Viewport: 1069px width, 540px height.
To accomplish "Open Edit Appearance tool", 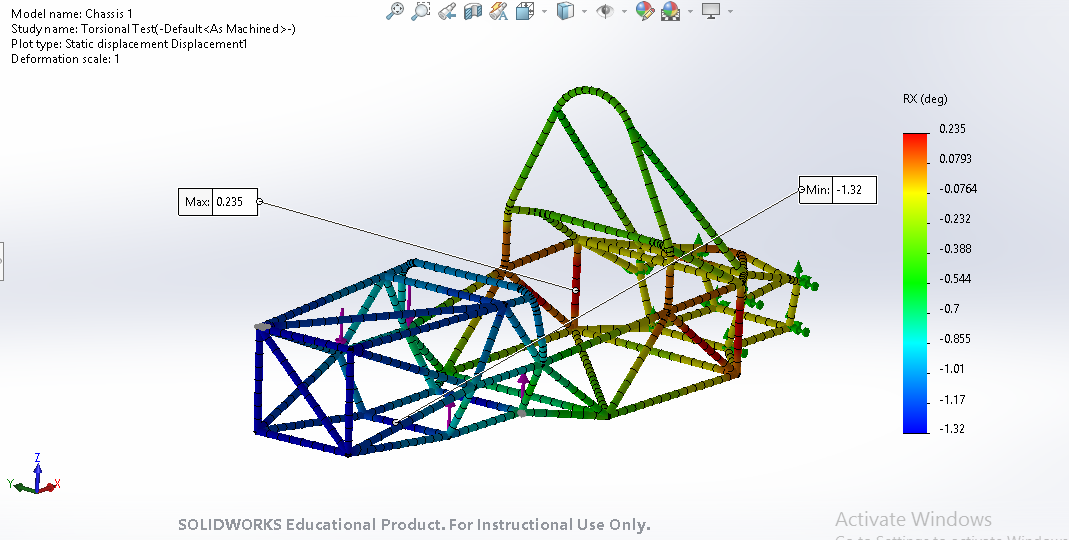I will pyautogui.click(x=644, y=11).
